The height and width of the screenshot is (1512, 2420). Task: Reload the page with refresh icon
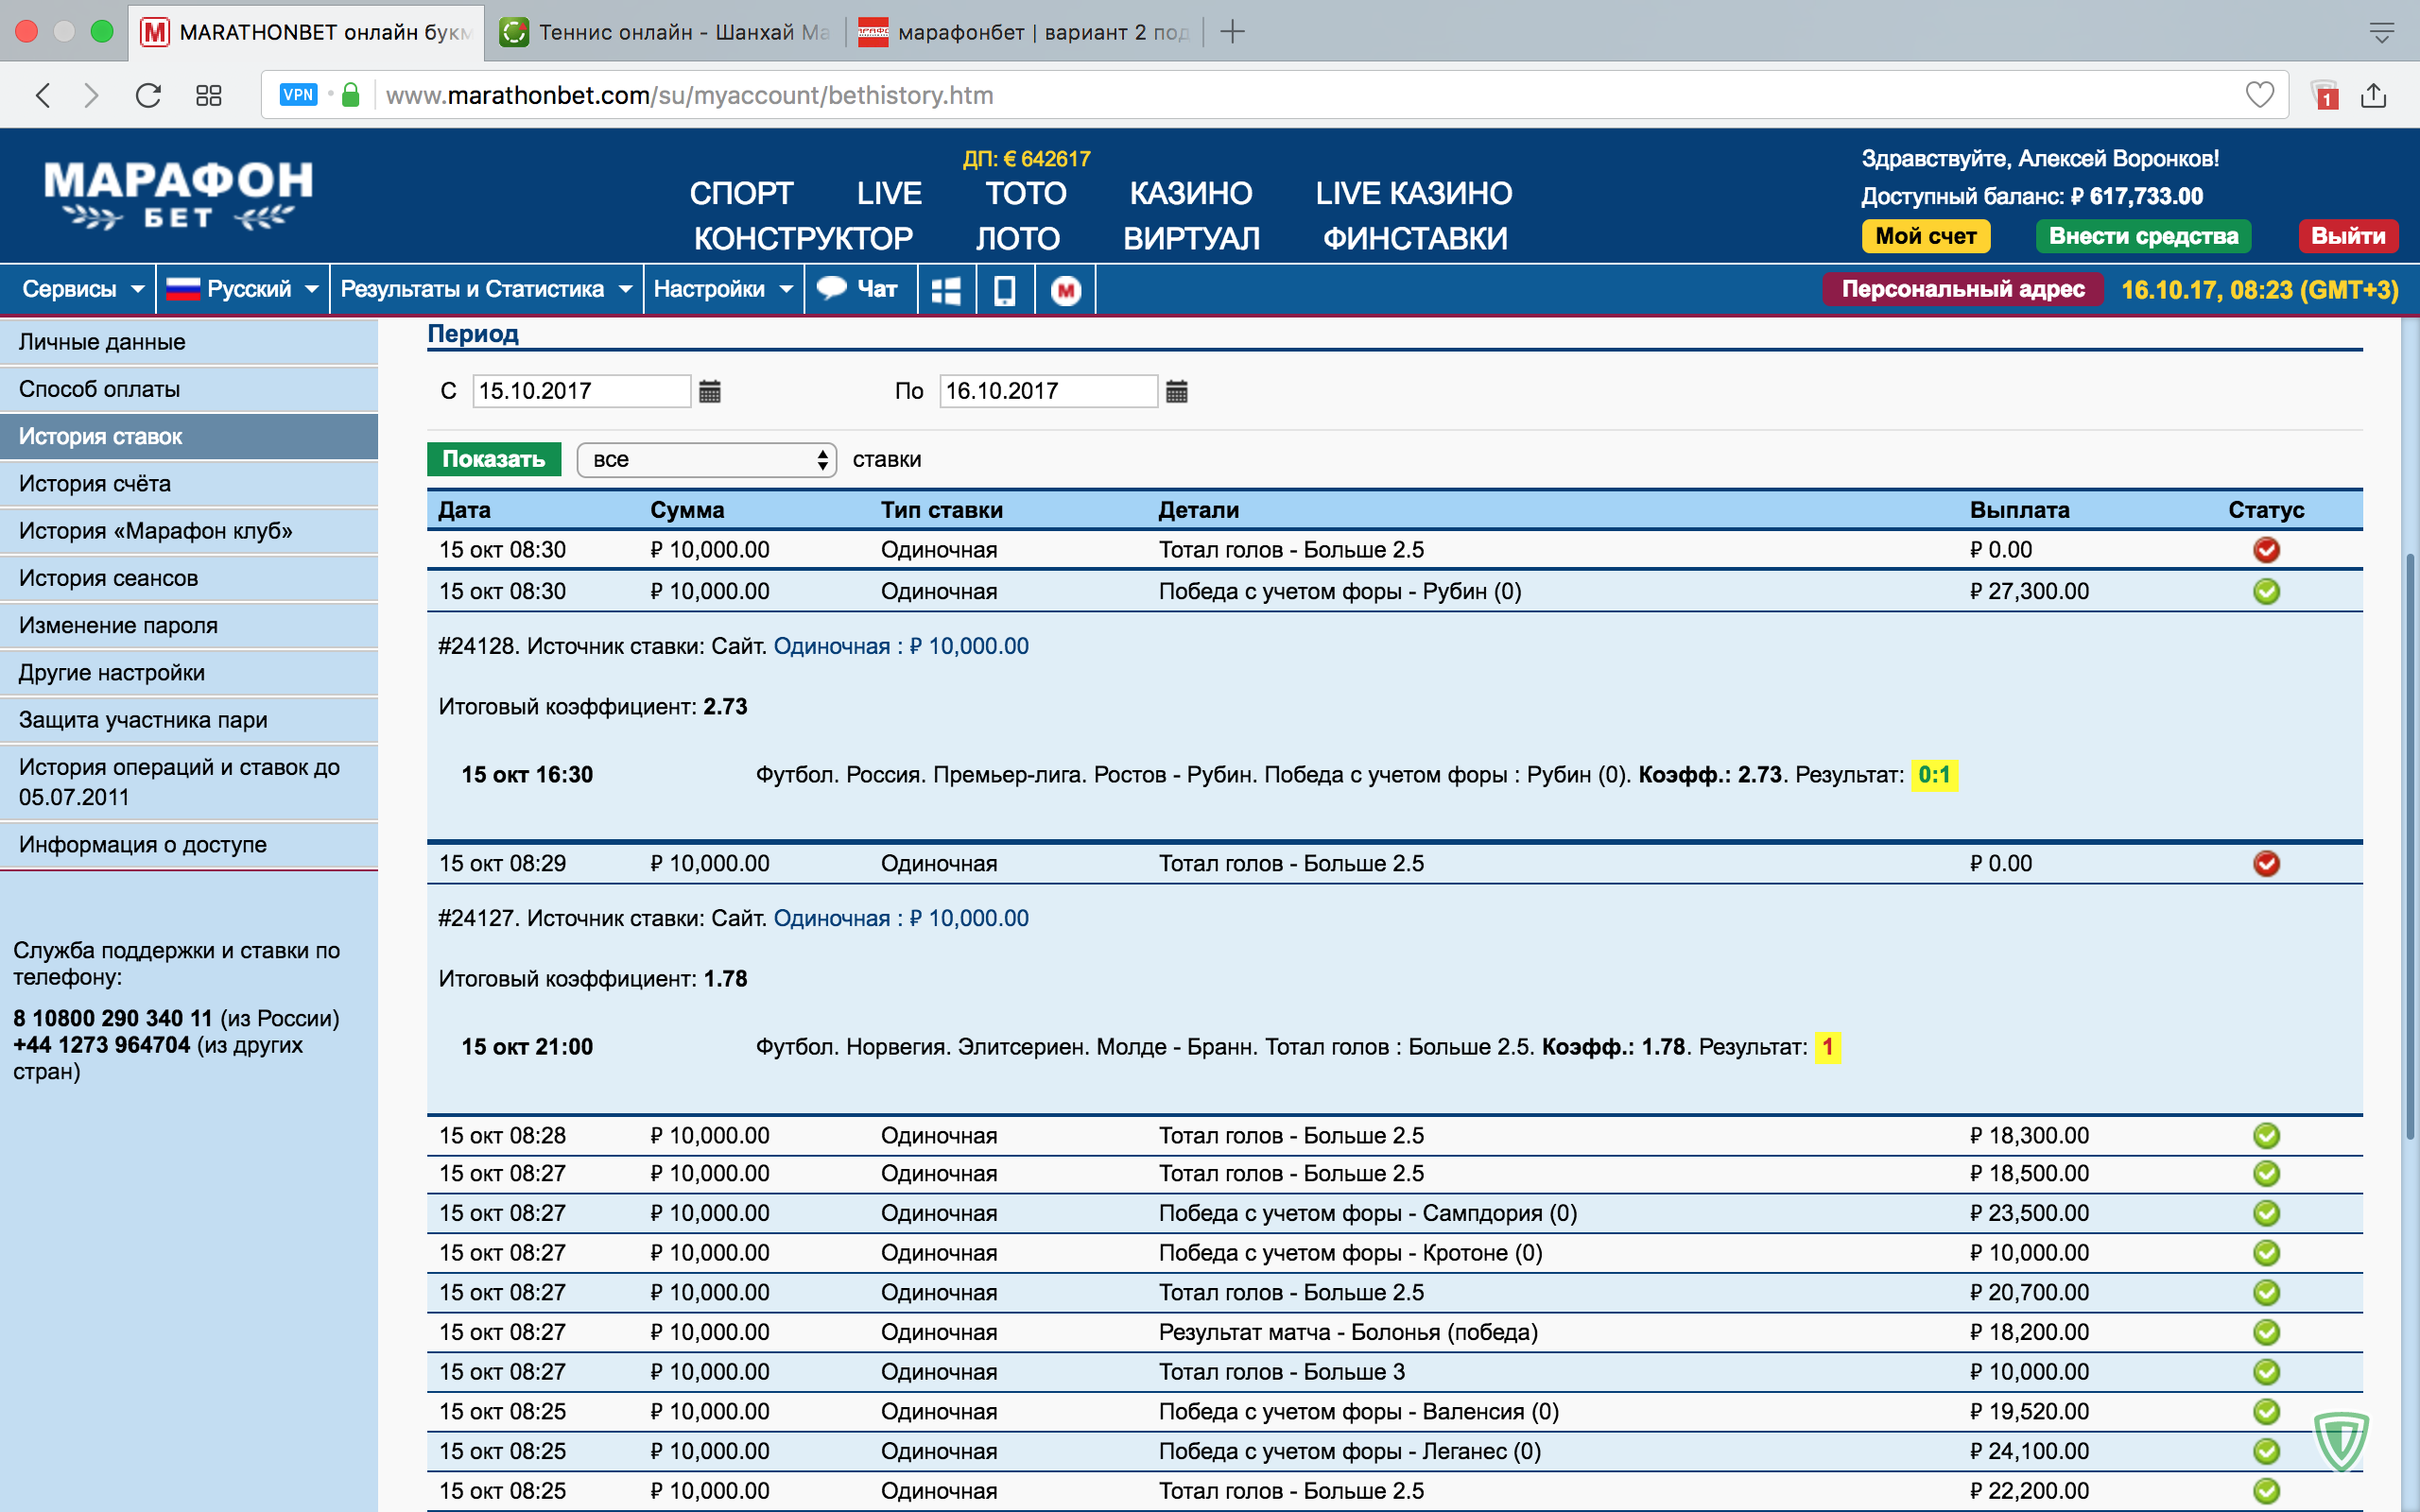click(x=148, y=95)
